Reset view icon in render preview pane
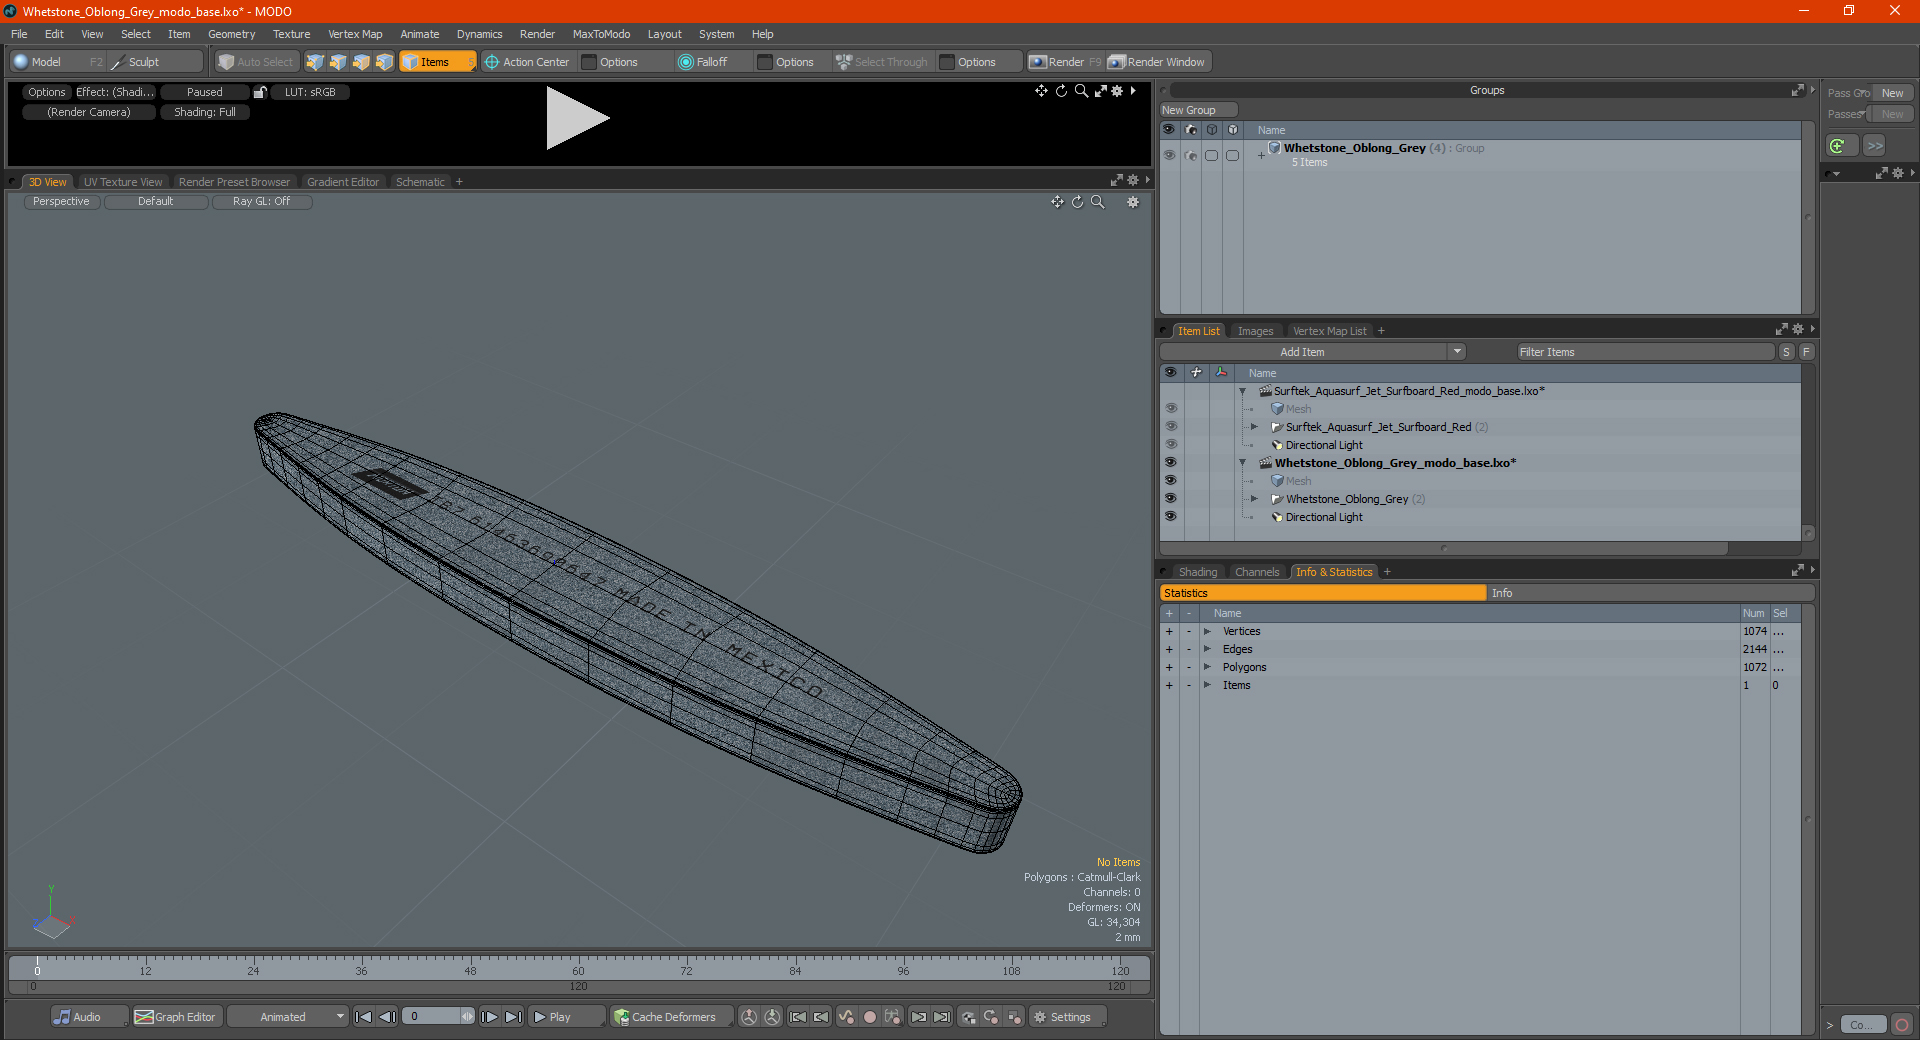Image resolution: width=1920 pixels, height=1040 pixels. 1062,91
